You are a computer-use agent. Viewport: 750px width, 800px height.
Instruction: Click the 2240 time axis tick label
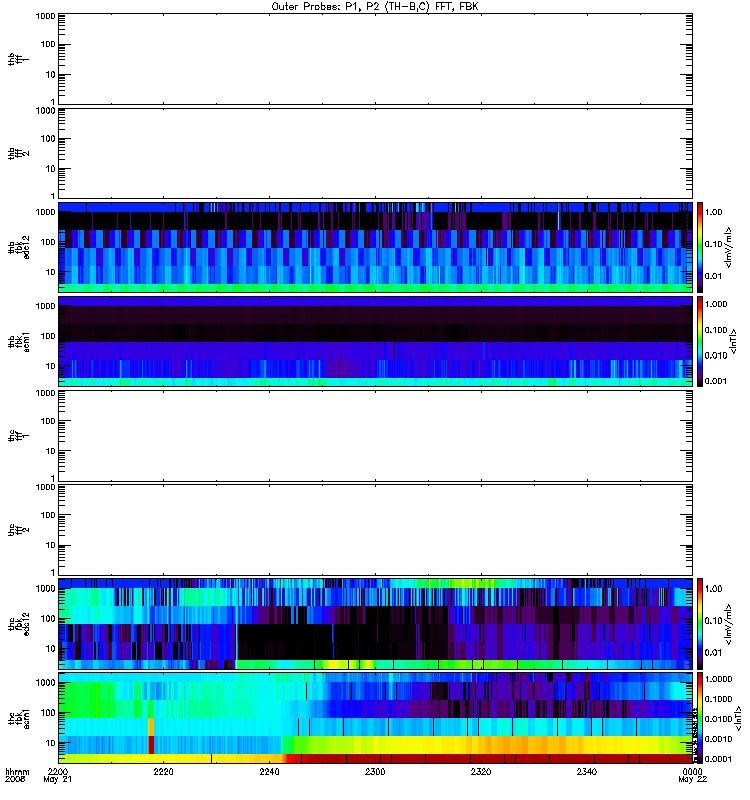270,773
